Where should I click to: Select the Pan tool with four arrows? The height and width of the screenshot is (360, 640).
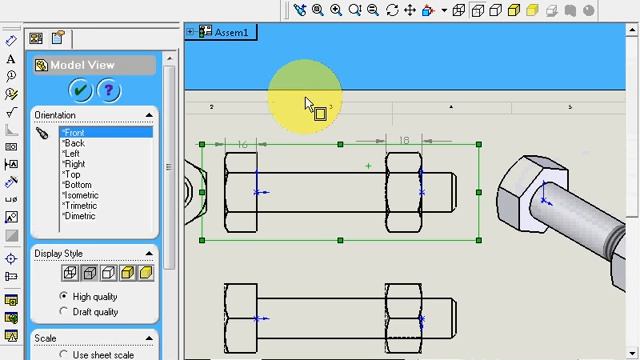410,10
